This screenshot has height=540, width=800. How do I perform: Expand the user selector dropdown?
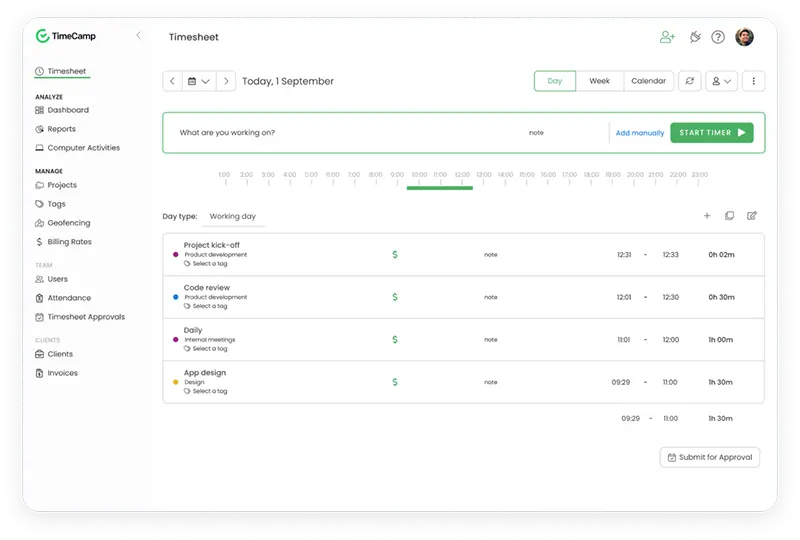tap(721, 81)
